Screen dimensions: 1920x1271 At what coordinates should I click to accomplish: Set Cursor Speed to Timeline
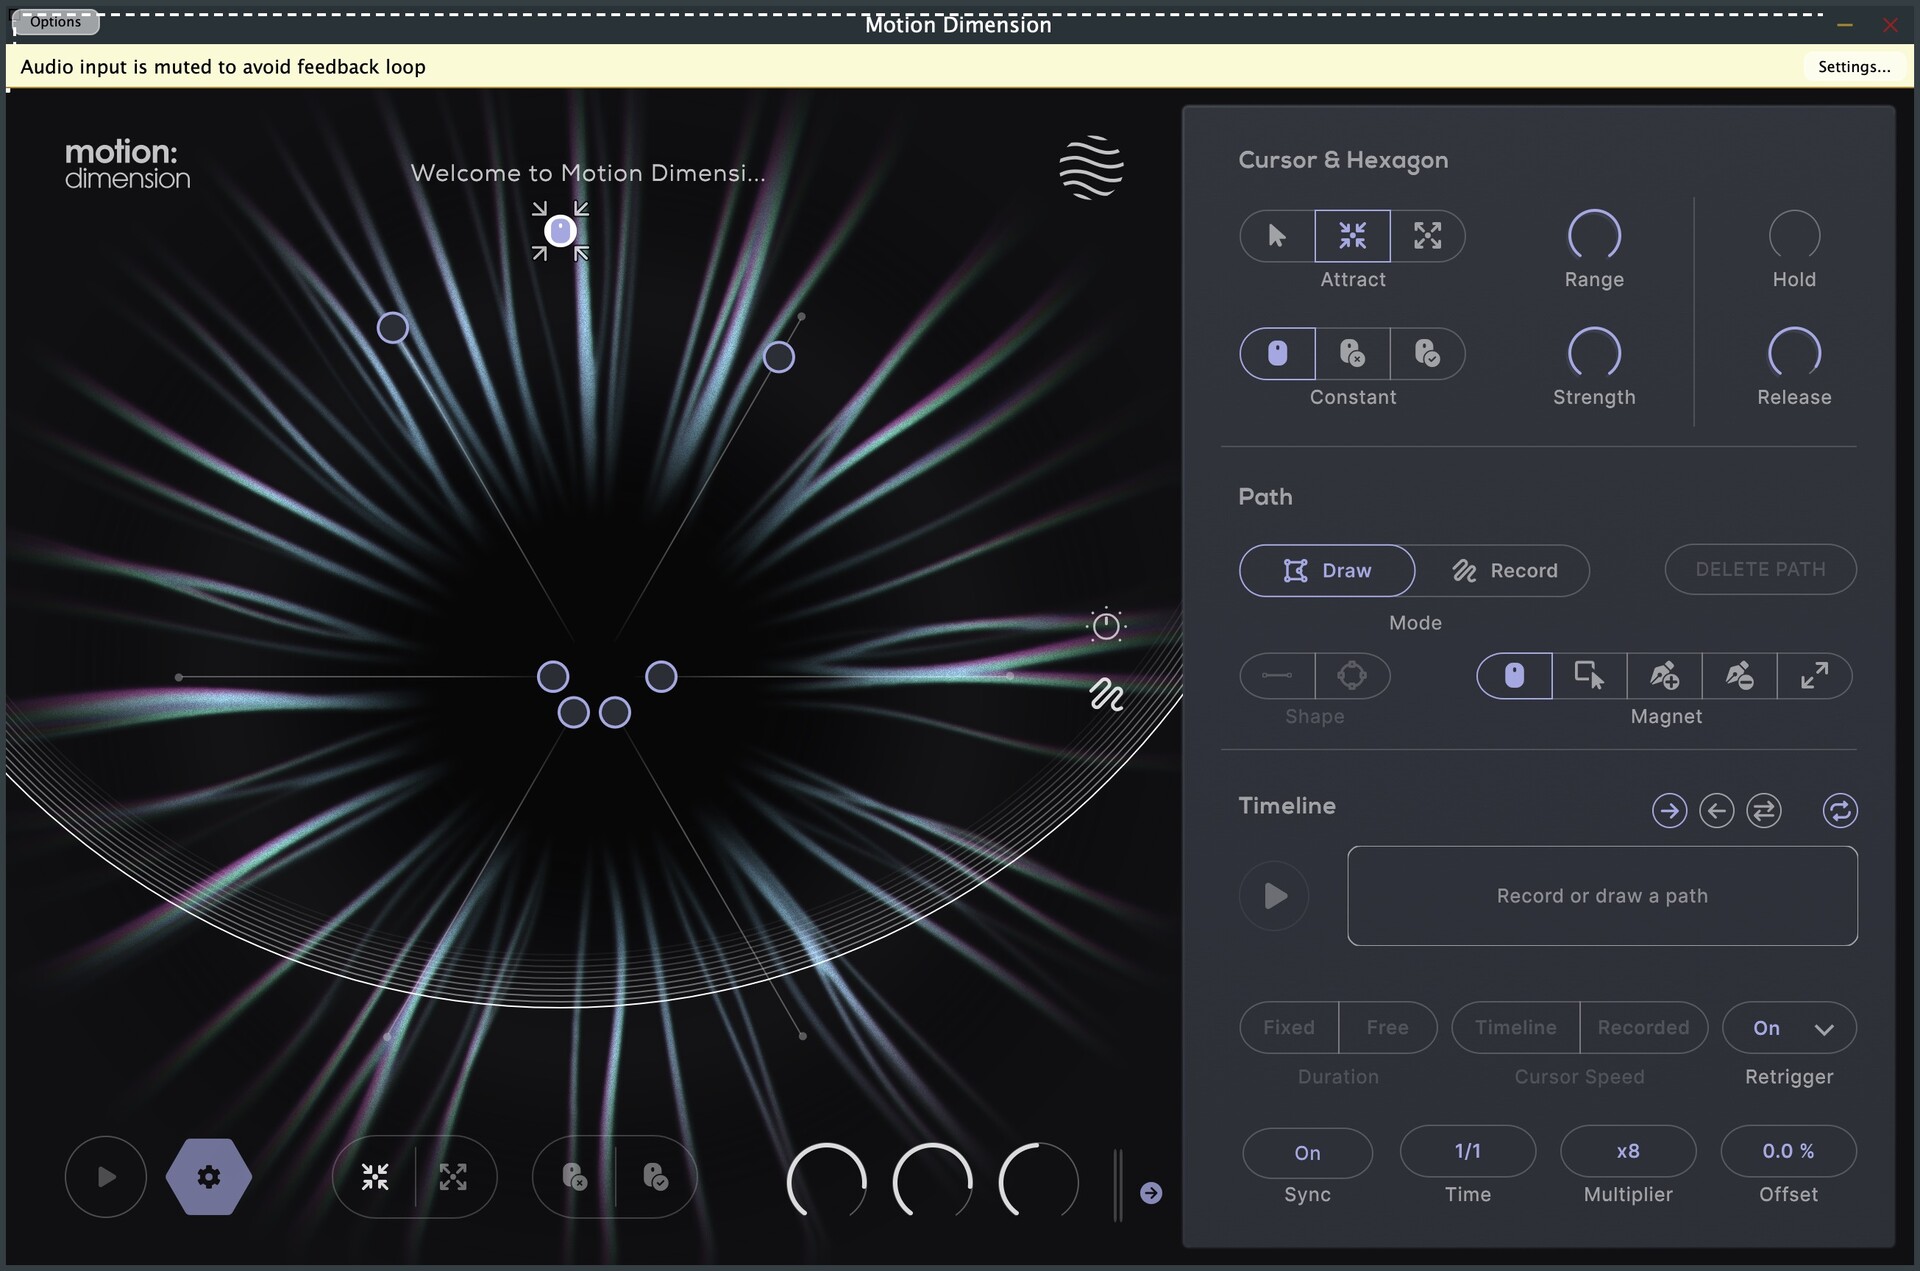1516,1027
